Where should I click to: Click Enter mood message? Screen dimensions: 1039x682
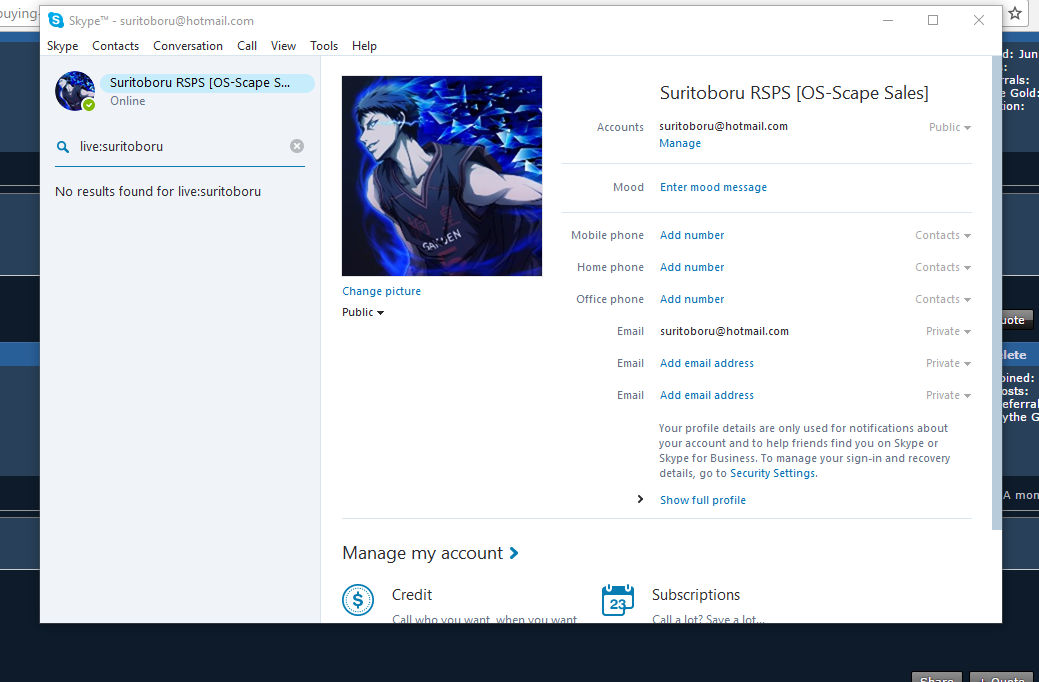713,188
